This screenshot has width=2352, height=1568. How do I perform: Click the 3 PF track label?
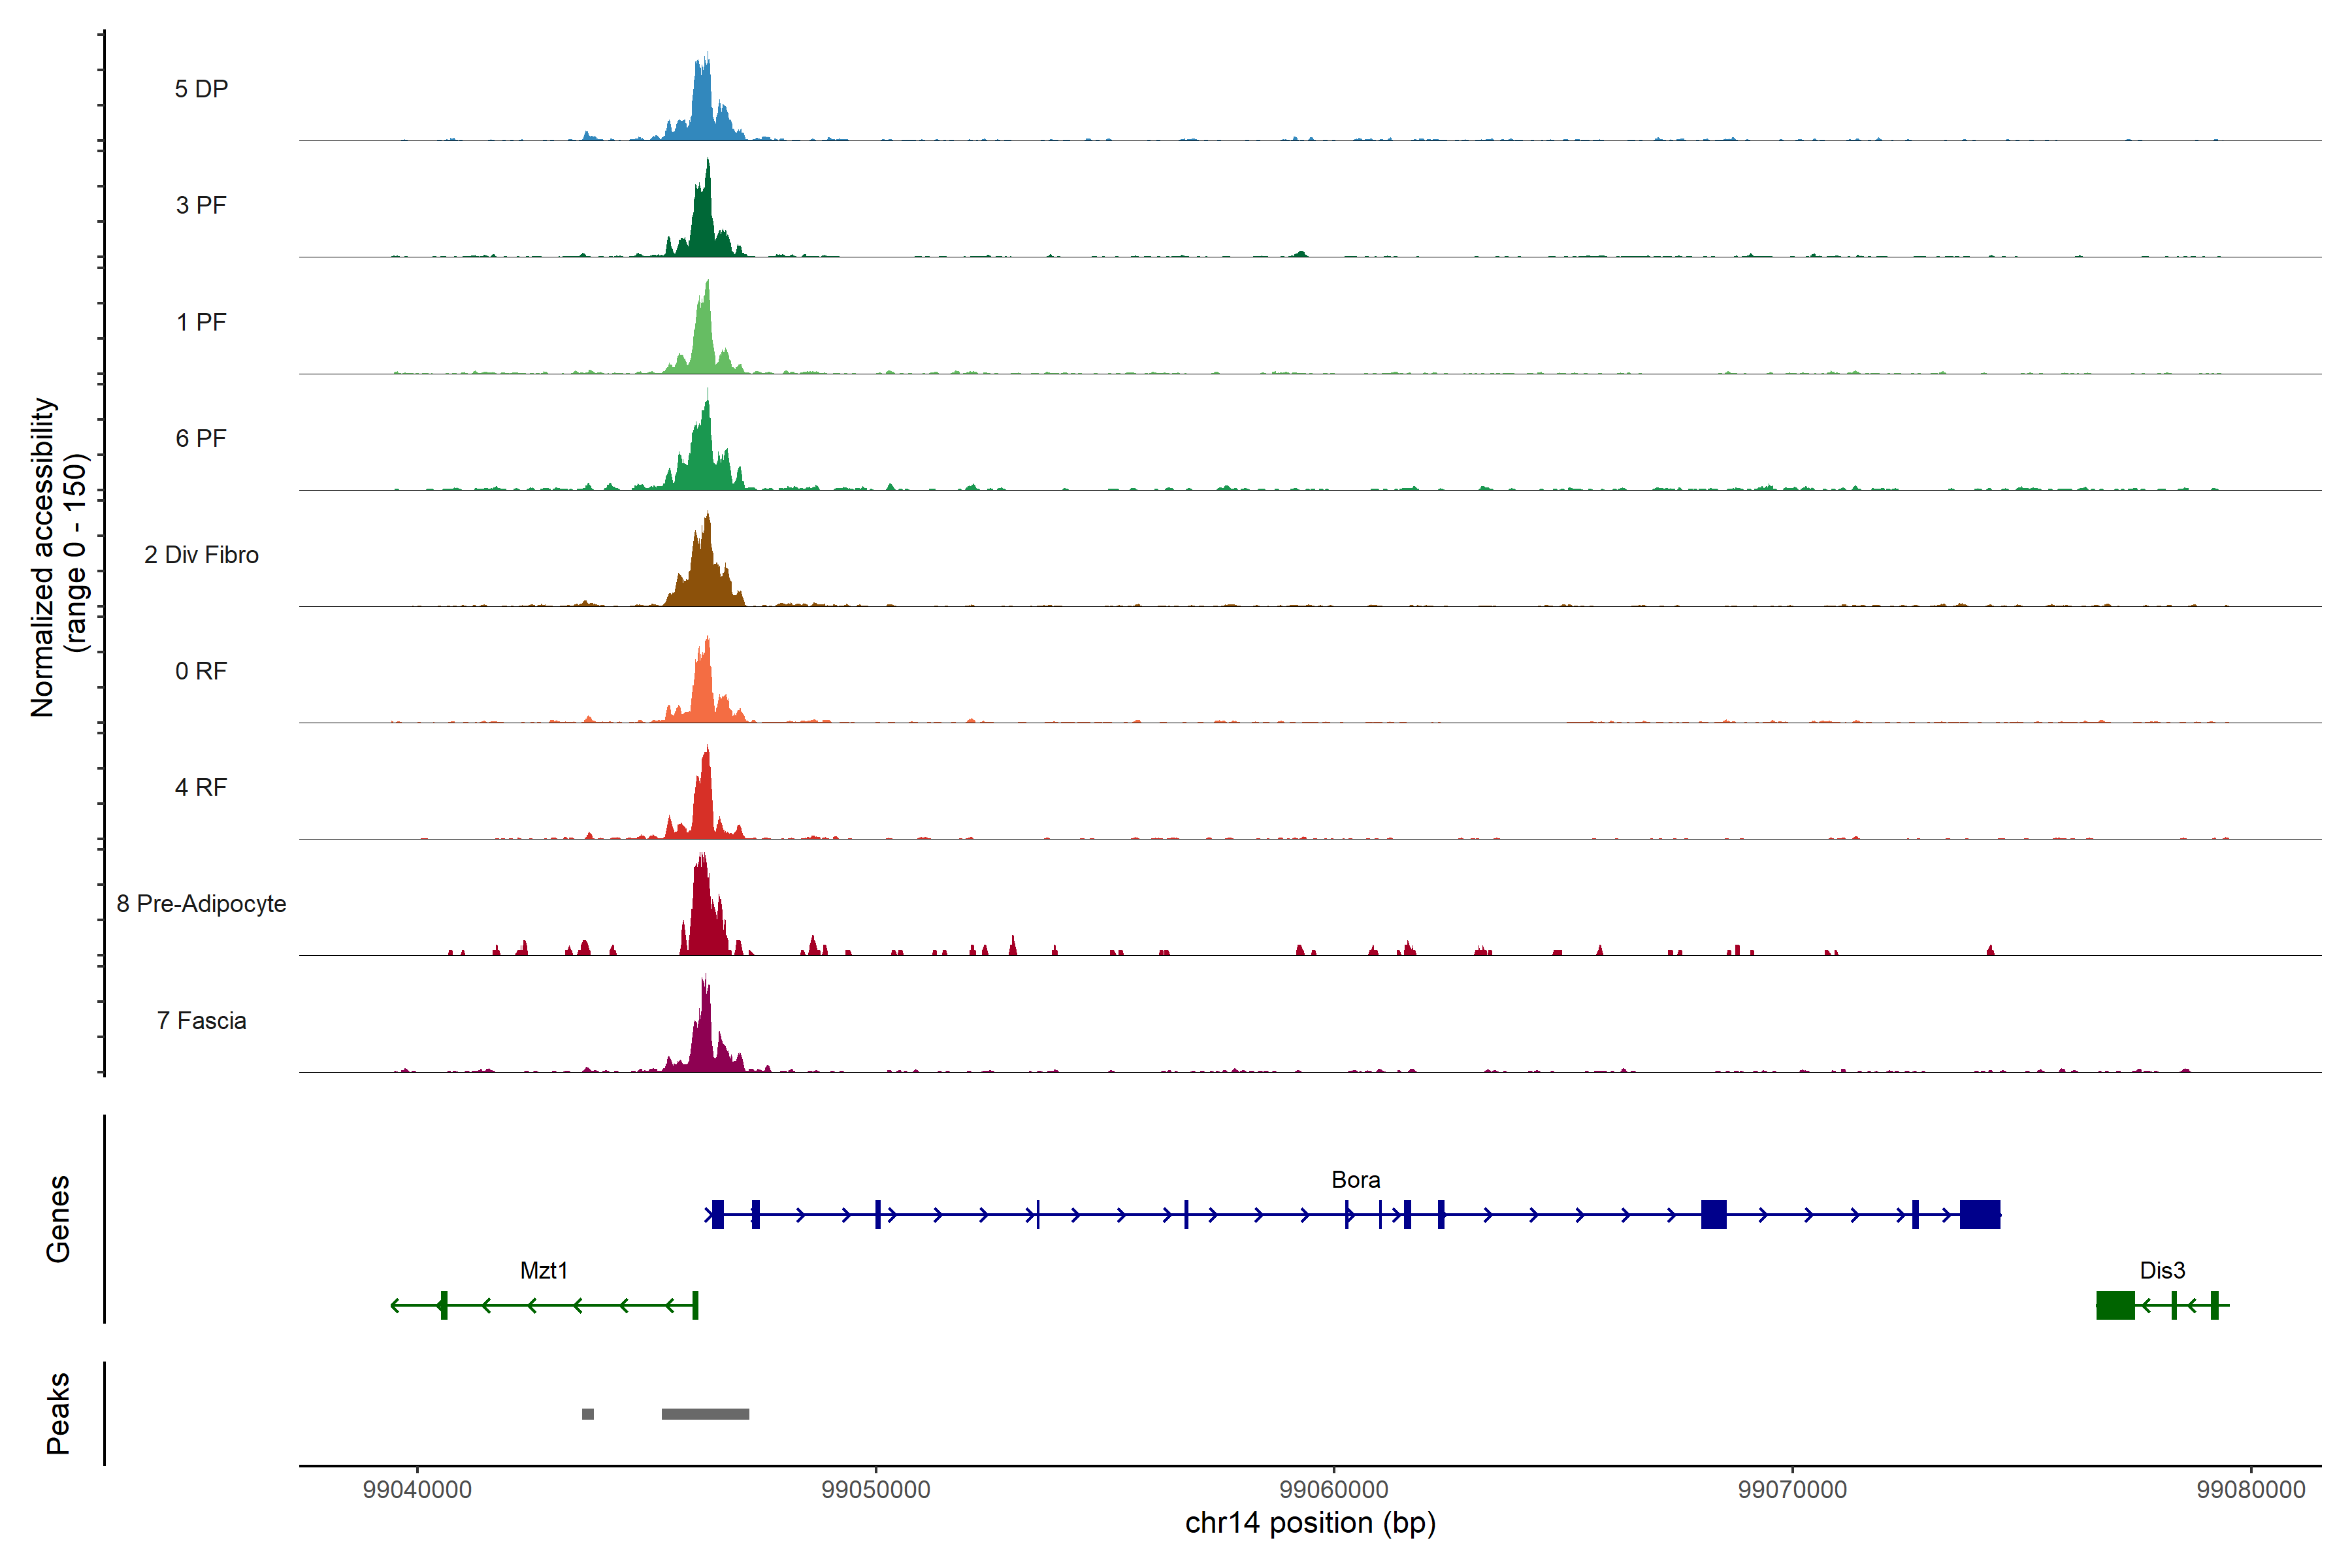coord(201,205)
